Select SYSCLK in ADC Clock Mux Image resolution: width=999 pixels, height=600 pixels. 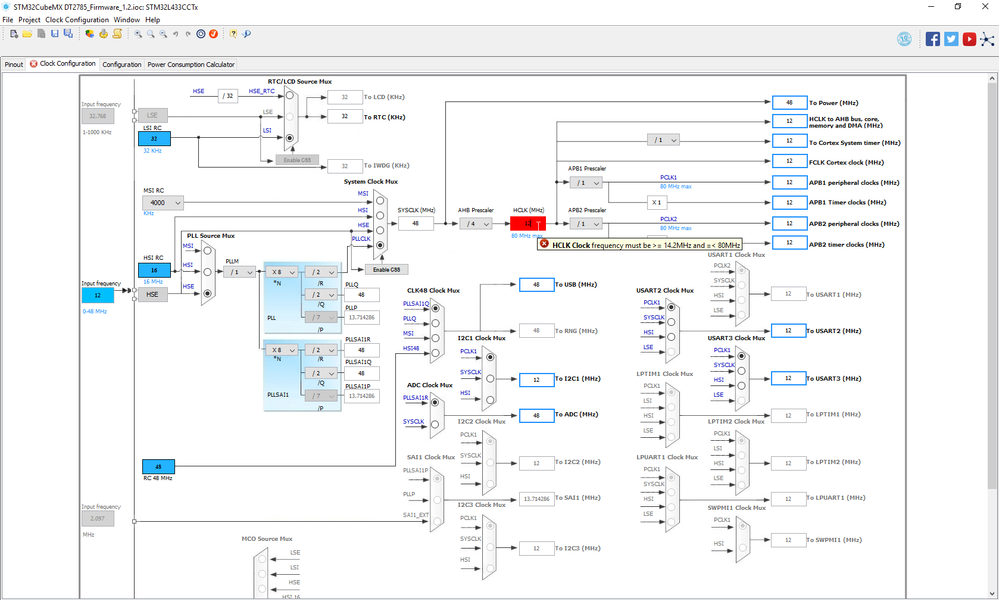[435, 424]
